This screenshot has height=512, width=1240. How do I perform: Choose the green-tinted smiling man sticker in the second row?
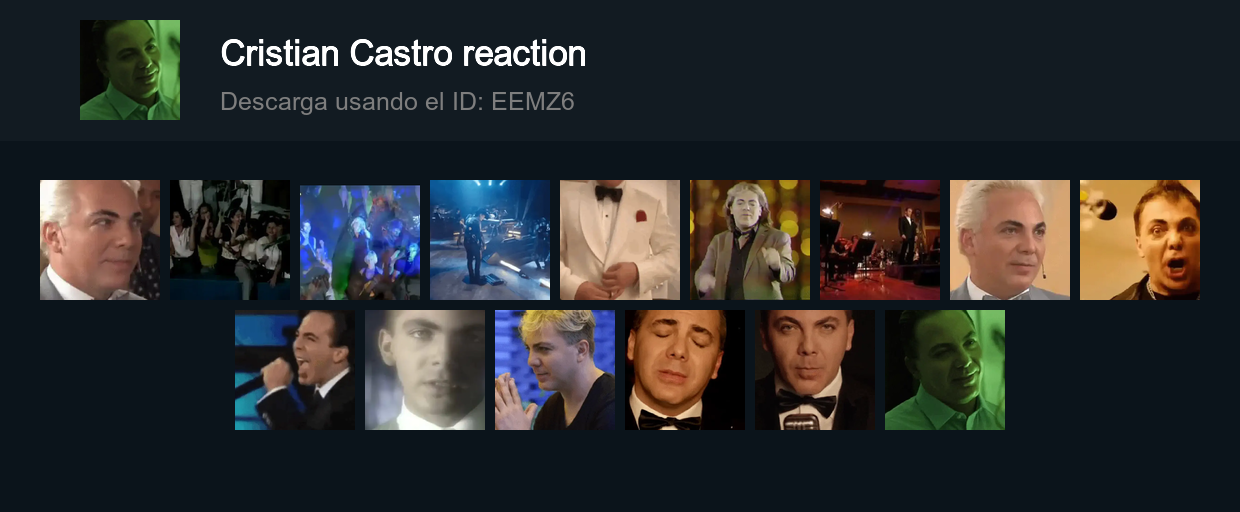click(945, 370)
